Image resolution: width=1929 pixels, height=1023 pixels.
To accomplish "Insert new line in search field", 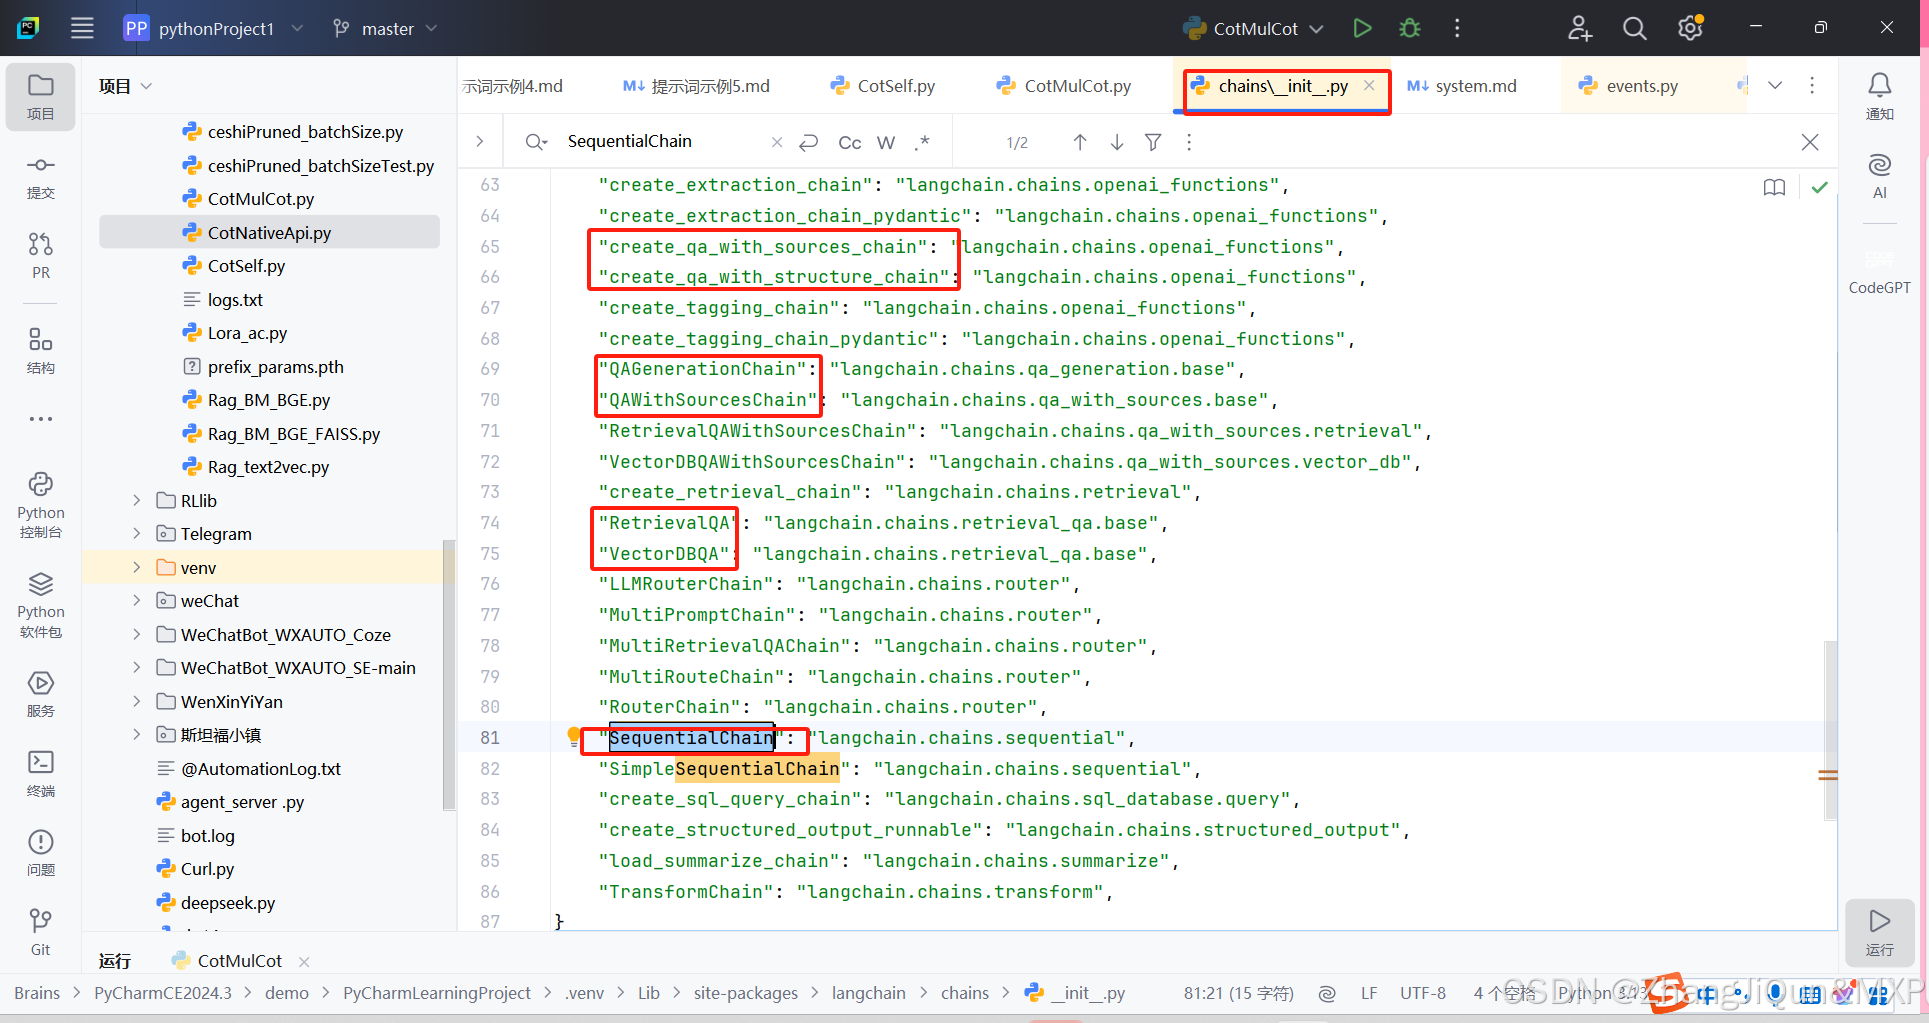I will [x=809, y=142].
